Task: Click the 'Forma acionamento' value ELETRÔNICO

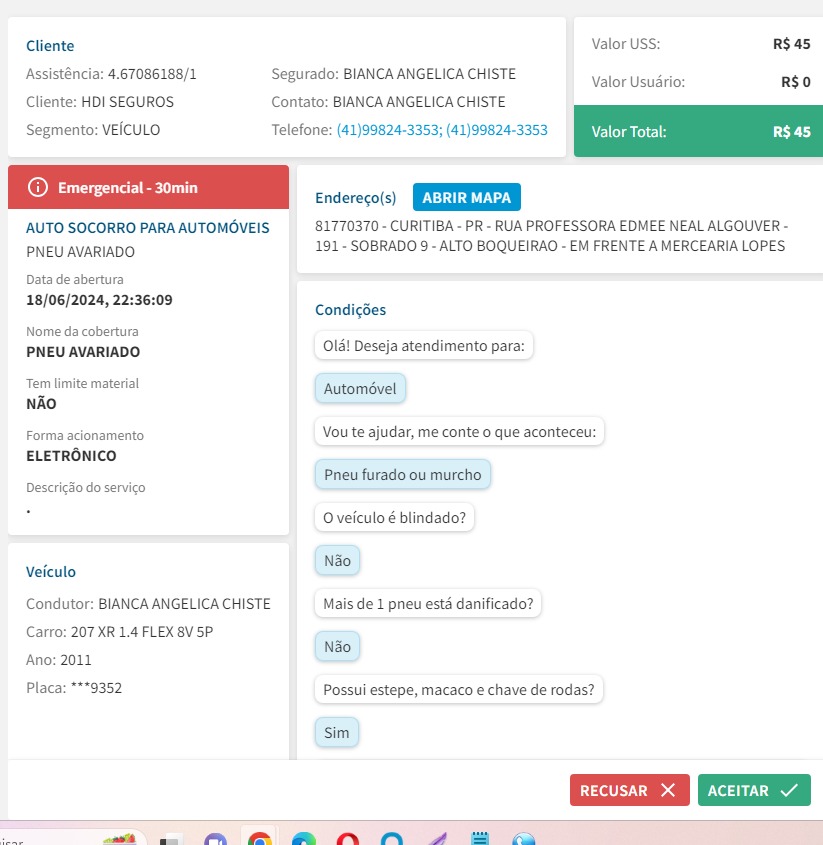Action: (x=71, y=456)
